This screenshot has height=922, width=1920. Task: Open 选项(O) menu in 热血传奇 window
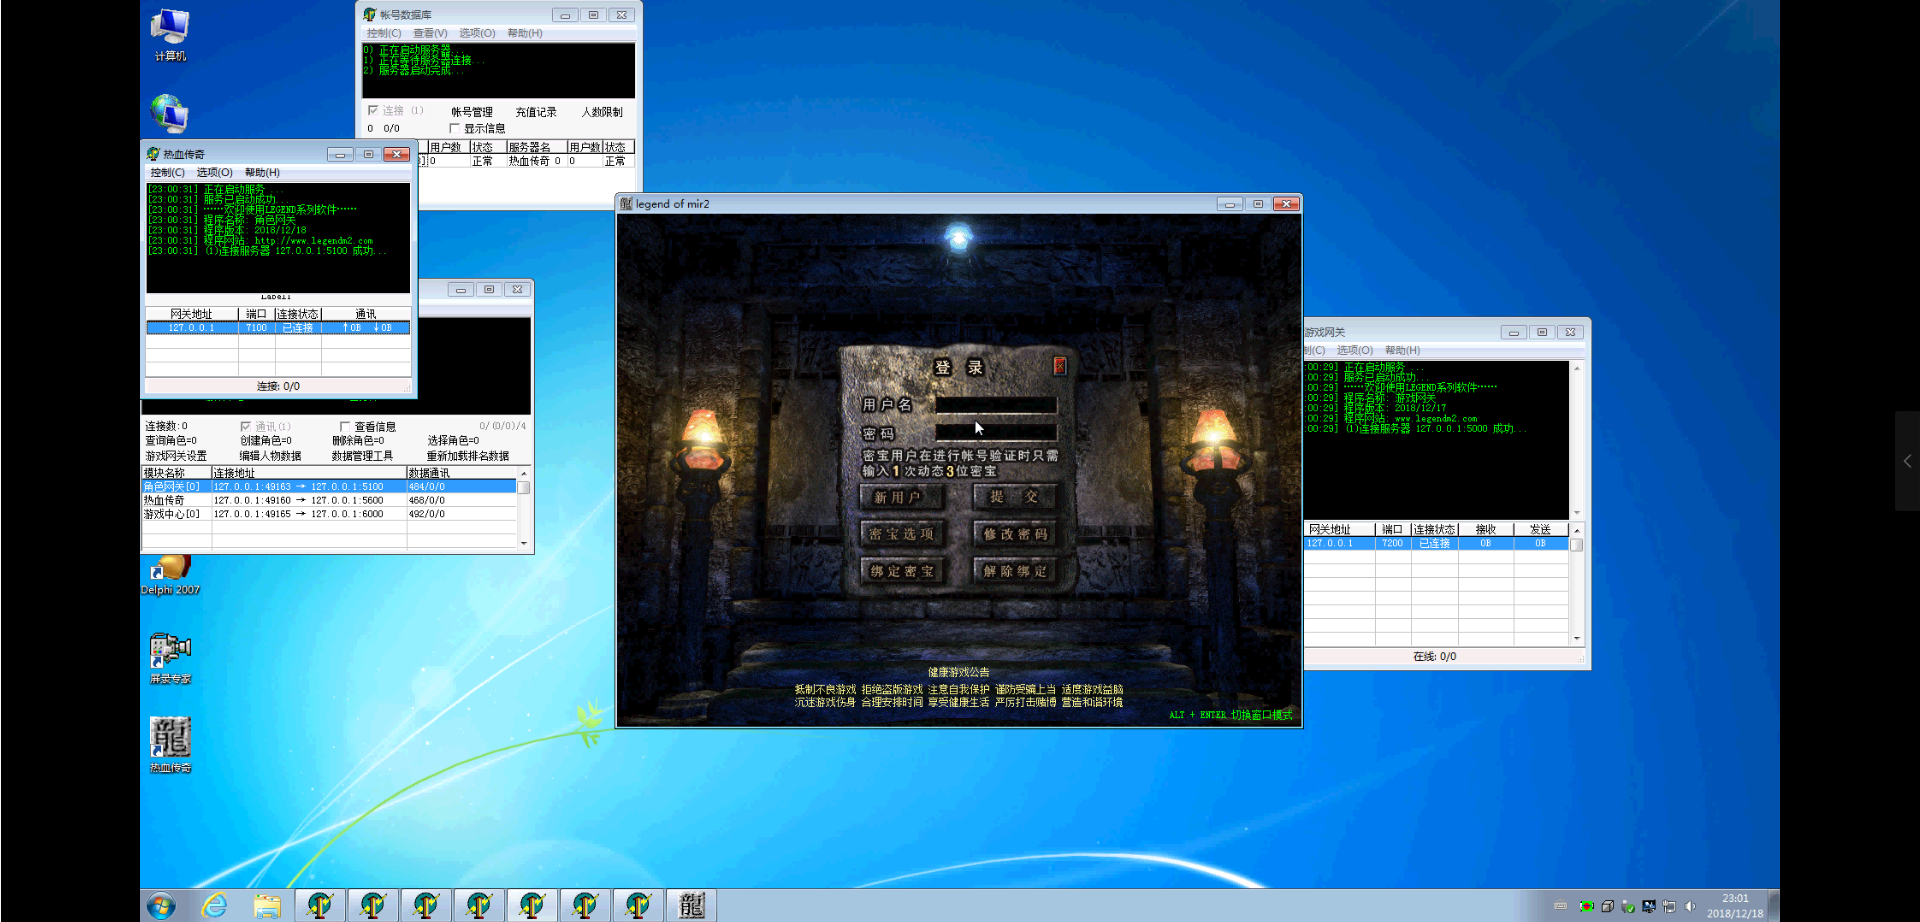tap(214, 172)
